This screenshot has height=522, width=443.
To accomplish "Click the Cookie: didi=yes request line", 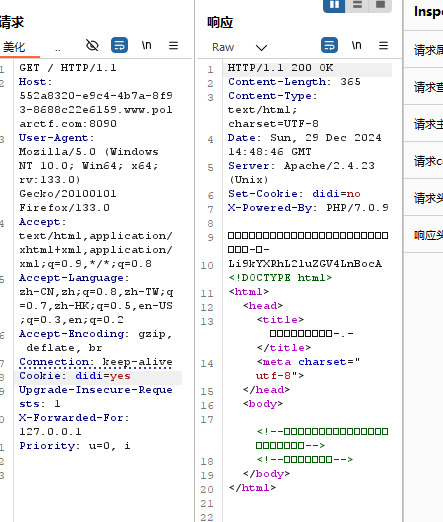I will (75, 376).
